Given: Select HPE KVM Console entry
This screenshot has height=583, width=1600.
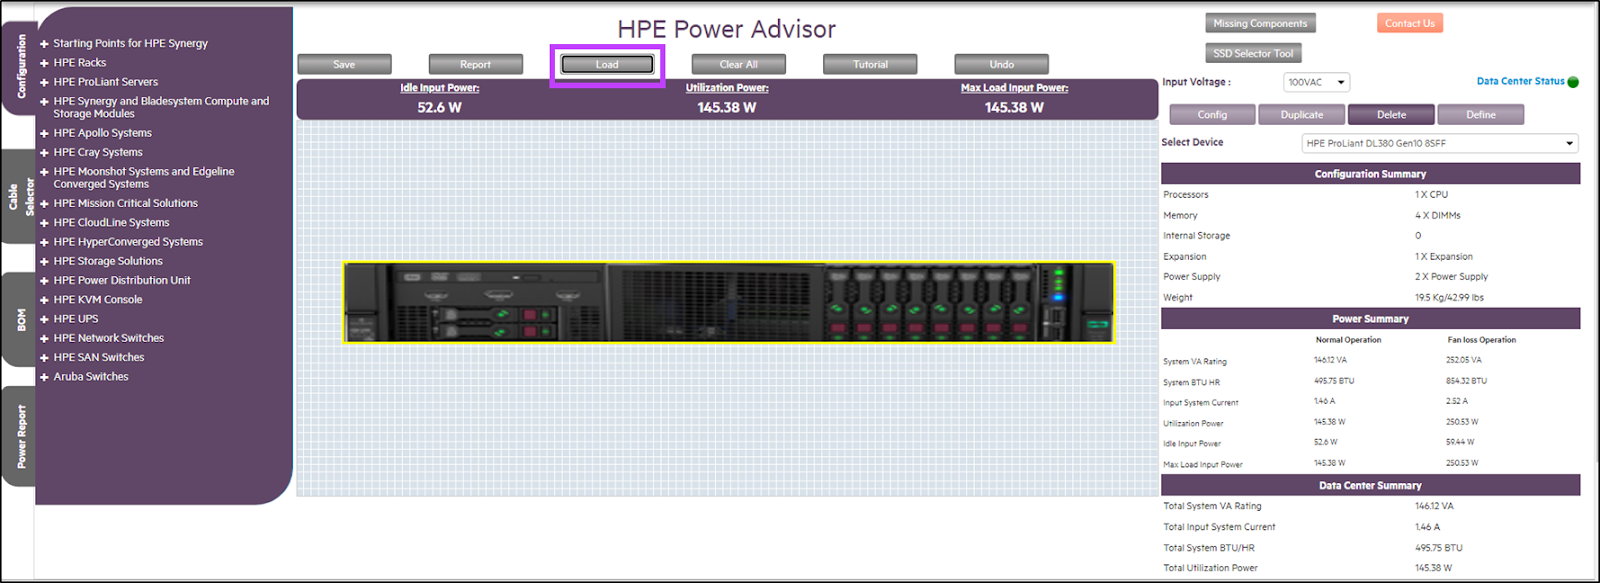Looking at the screenshot, I should (x=98, y=300).
